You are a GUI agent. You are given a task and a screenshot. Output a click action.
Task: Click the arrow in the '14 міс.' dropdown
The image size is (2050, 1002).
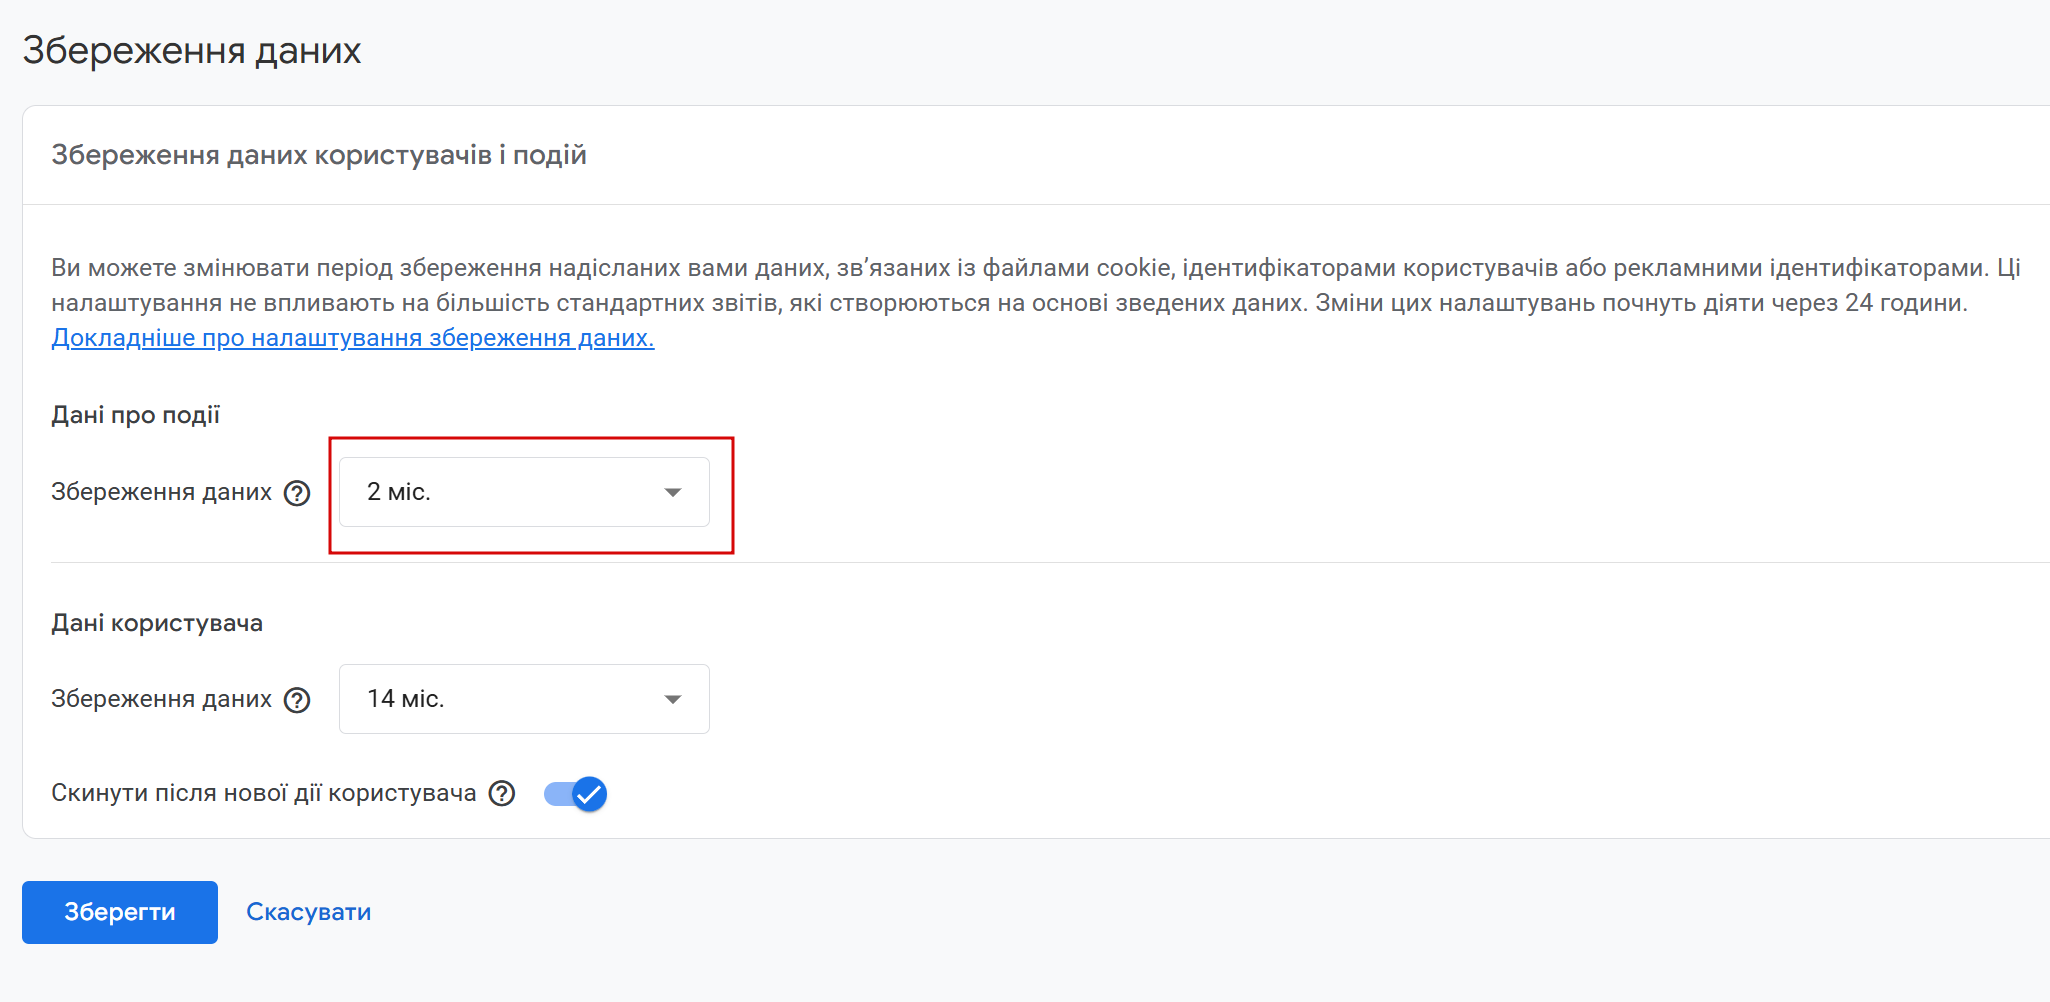pos(673,699)
